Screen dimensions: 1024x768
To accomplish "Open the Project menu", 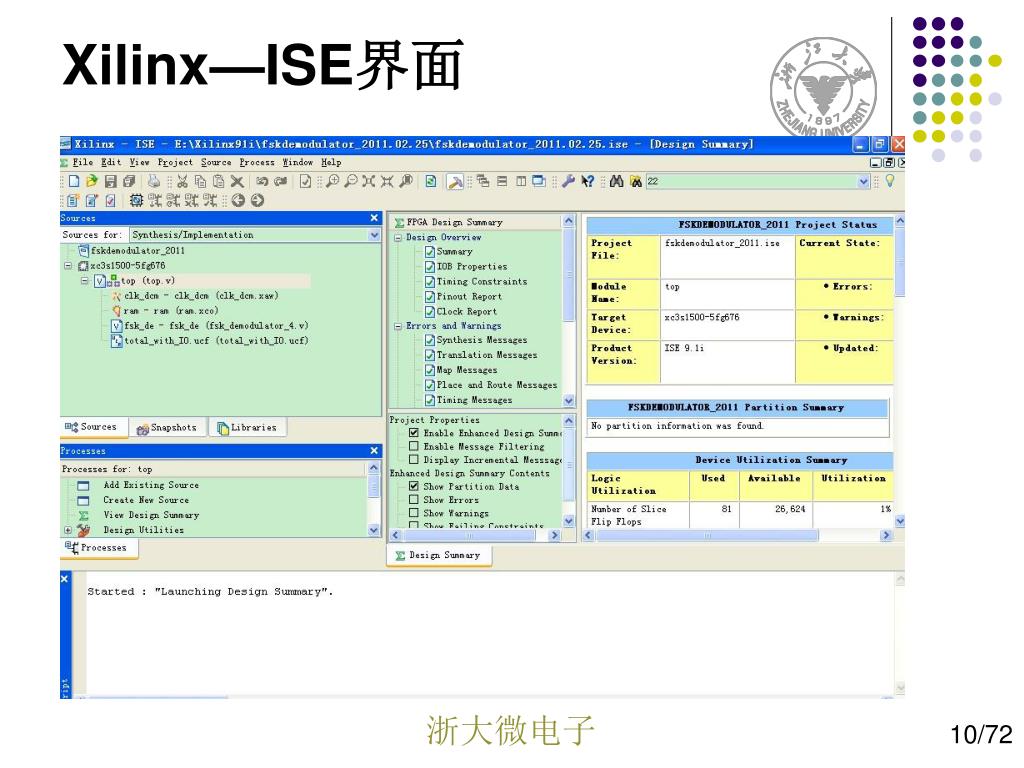I will (175, 162).
